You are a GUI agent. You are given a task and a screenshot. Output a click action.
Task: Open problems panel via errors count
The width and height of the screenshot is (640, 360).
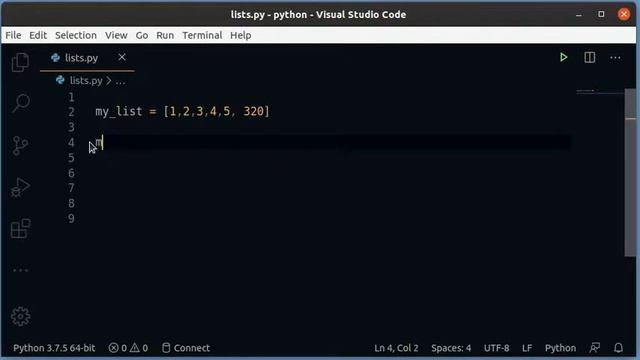coord(118,348)
